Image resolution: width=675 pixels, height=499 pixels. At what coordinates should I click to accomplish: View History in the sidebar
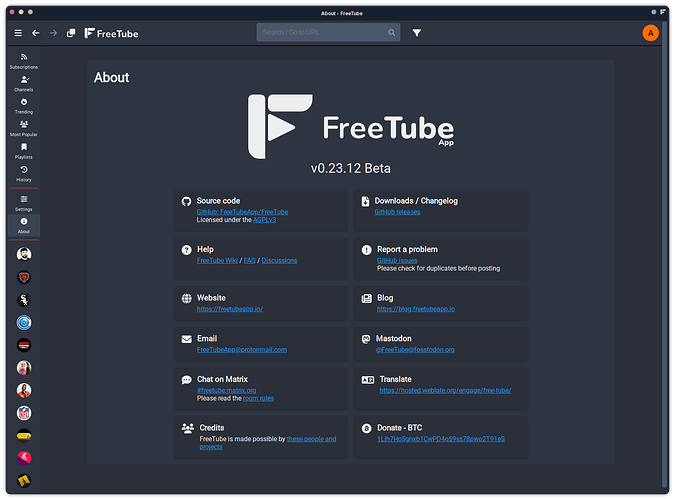point(24,173)
